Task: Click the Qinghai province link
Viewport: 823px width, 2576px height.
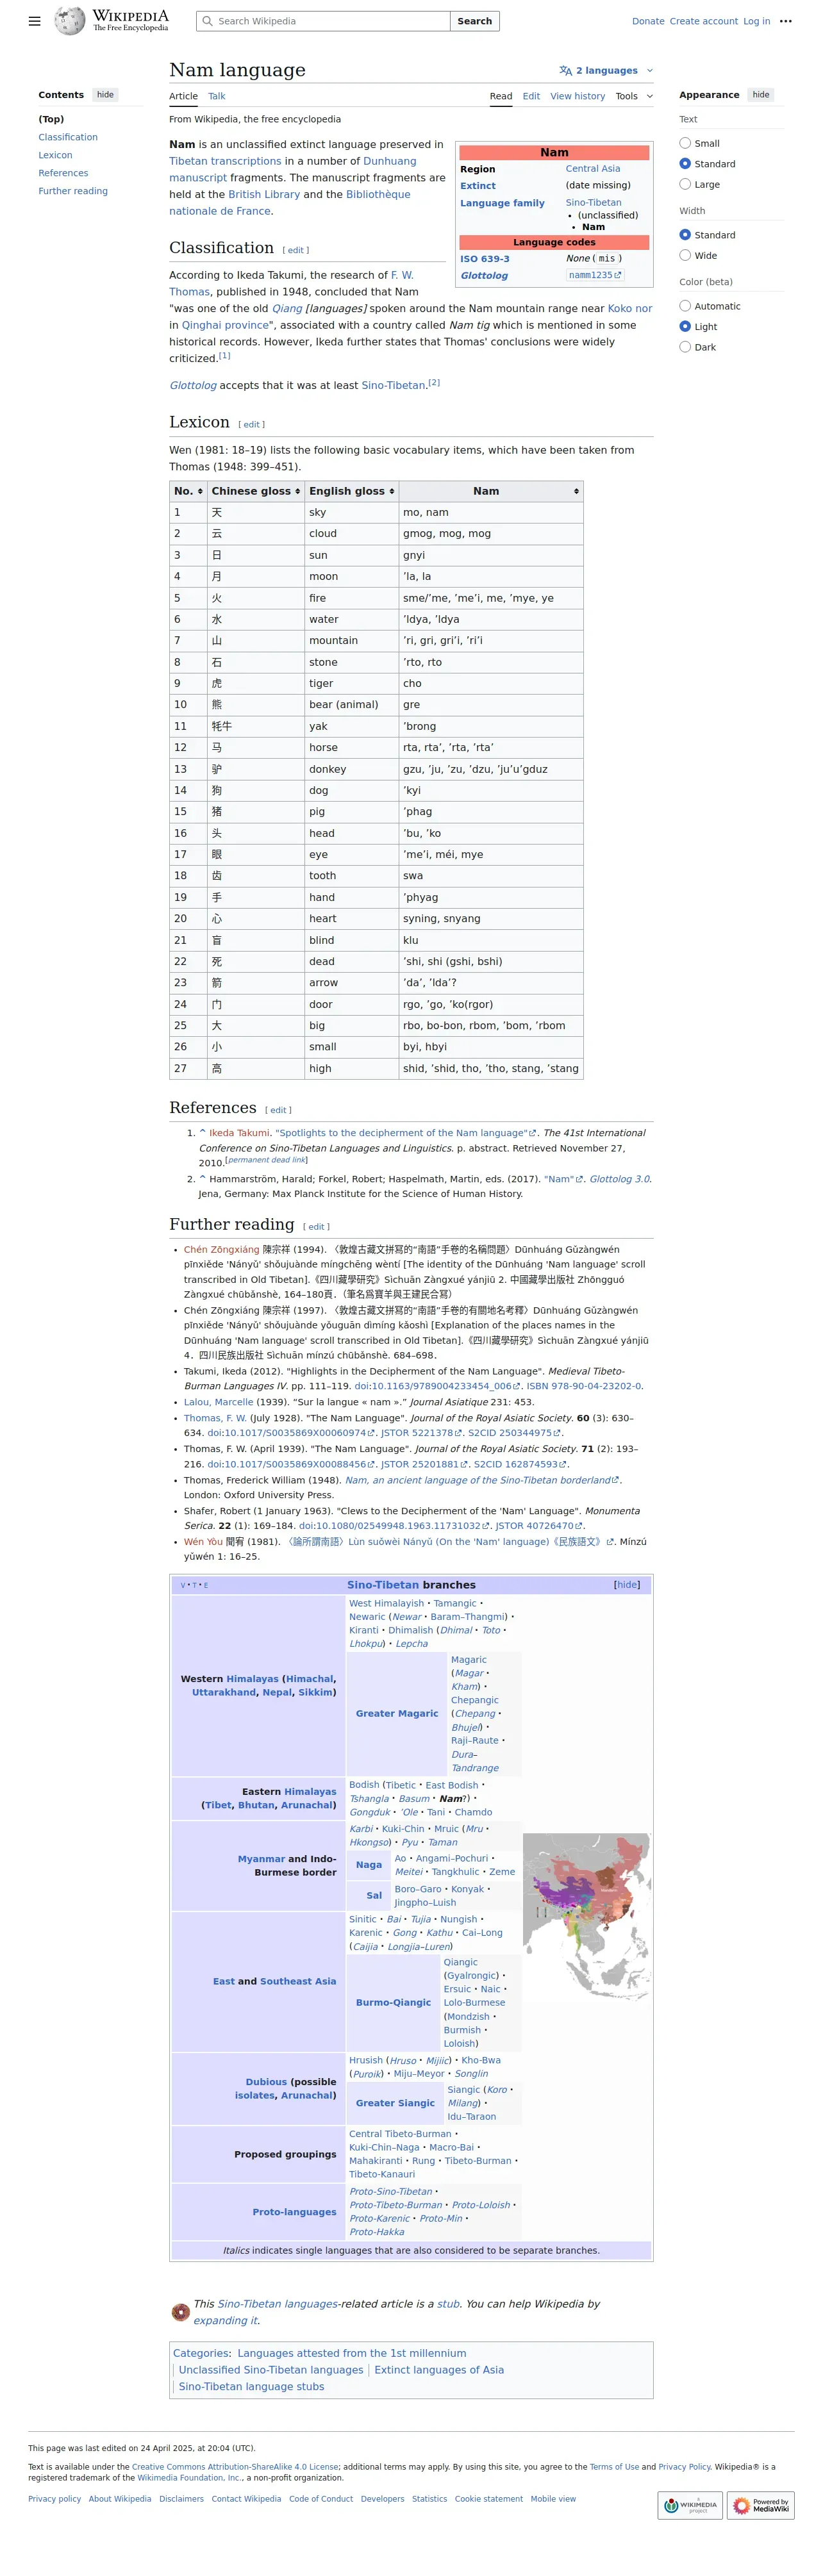Action: point(225,325)
